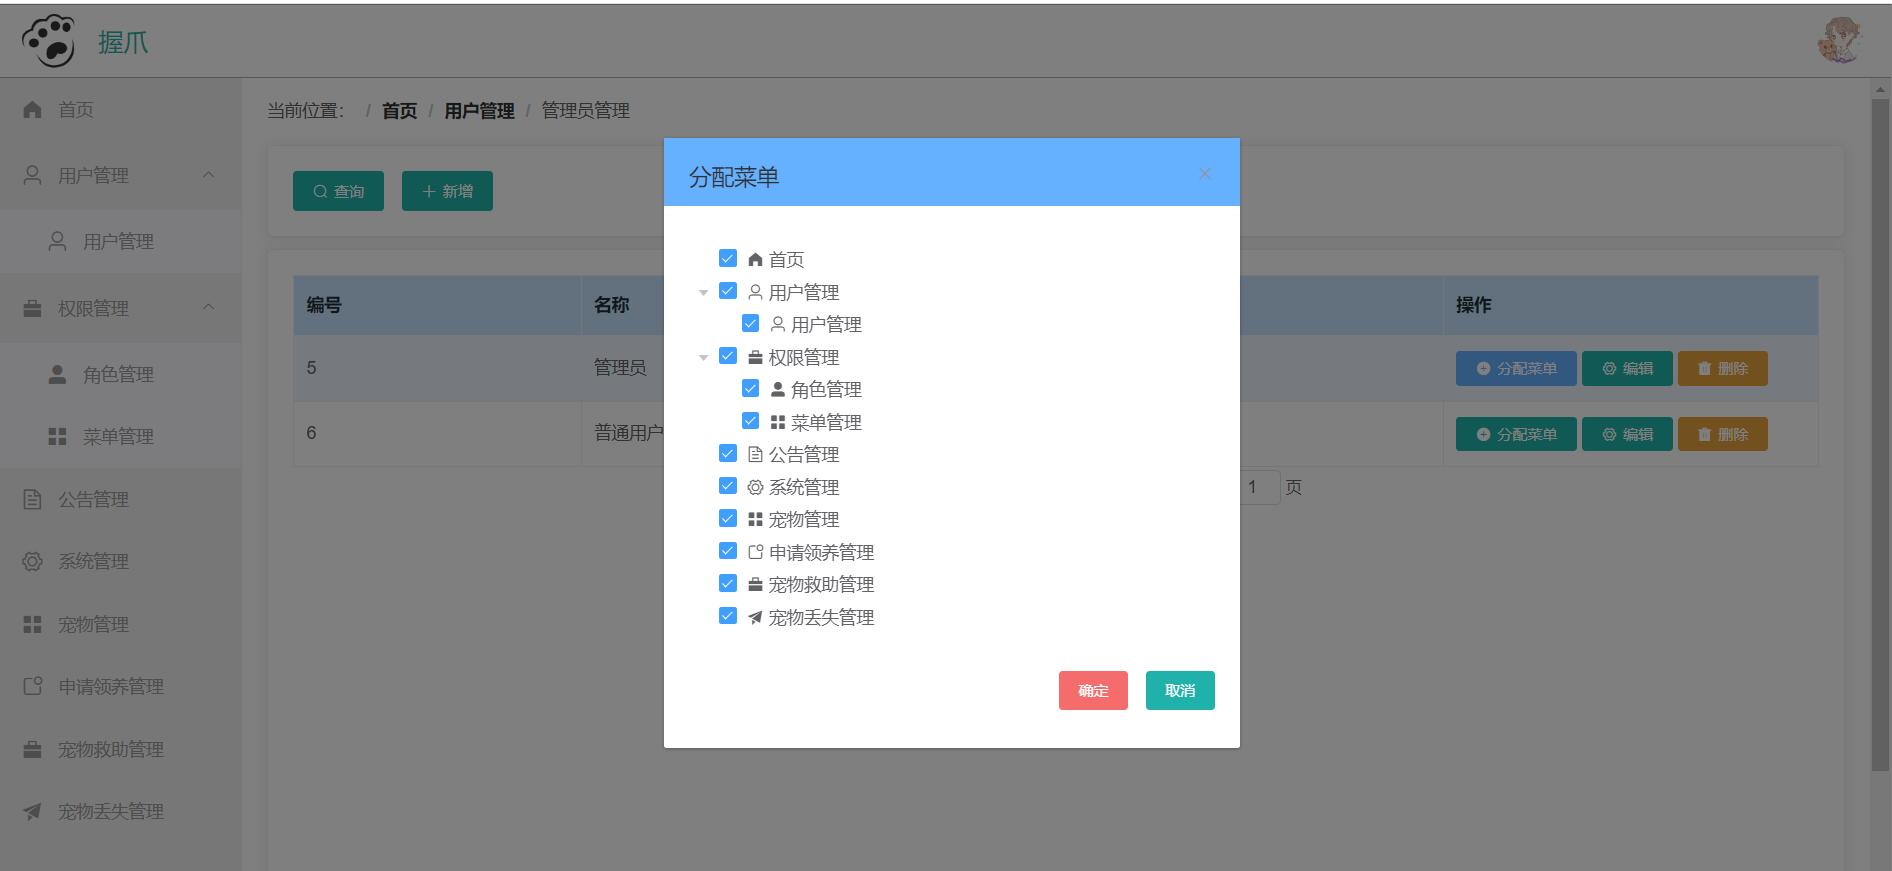Uncheck the 系统管理 checkbox in dialog

tap(728, 486)
